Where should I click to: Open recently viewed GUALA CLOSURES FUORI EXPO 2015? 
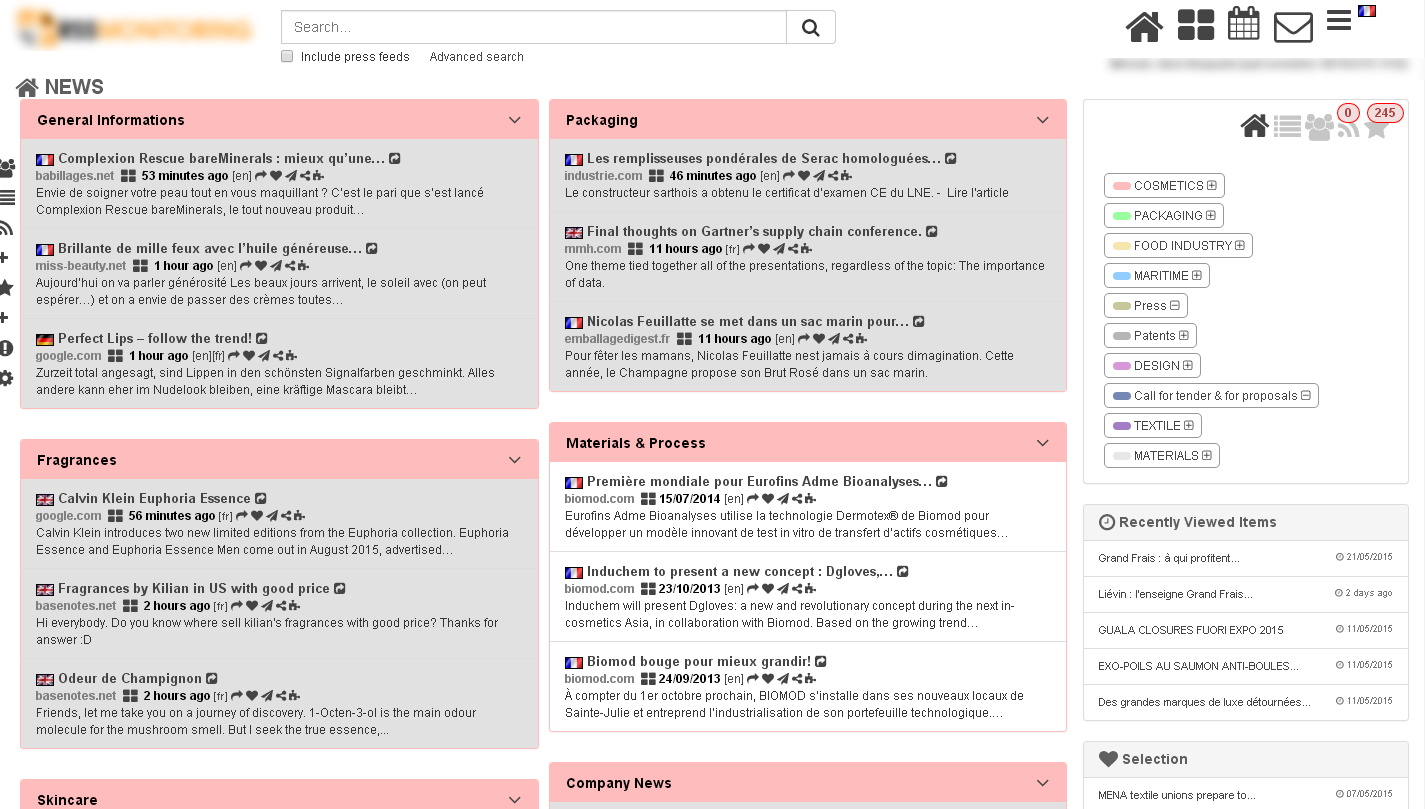[x=1190, y=630]
